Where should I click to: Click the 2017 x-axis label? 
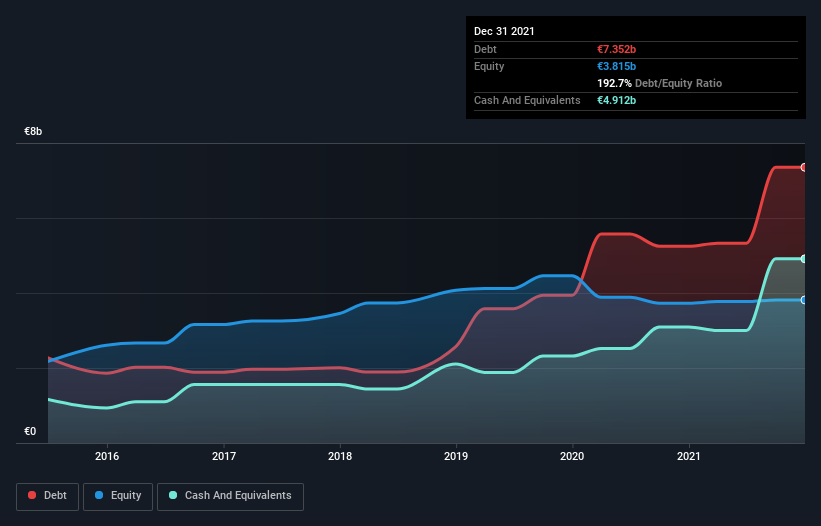[224, 456]
